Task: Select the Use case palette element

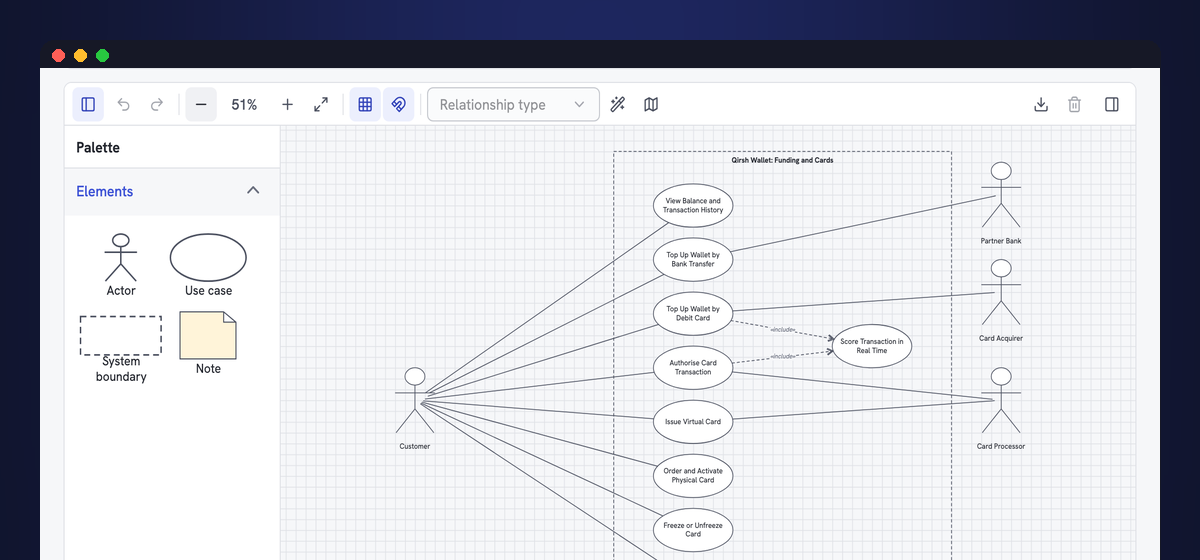Action: click(x=208, y=265)
